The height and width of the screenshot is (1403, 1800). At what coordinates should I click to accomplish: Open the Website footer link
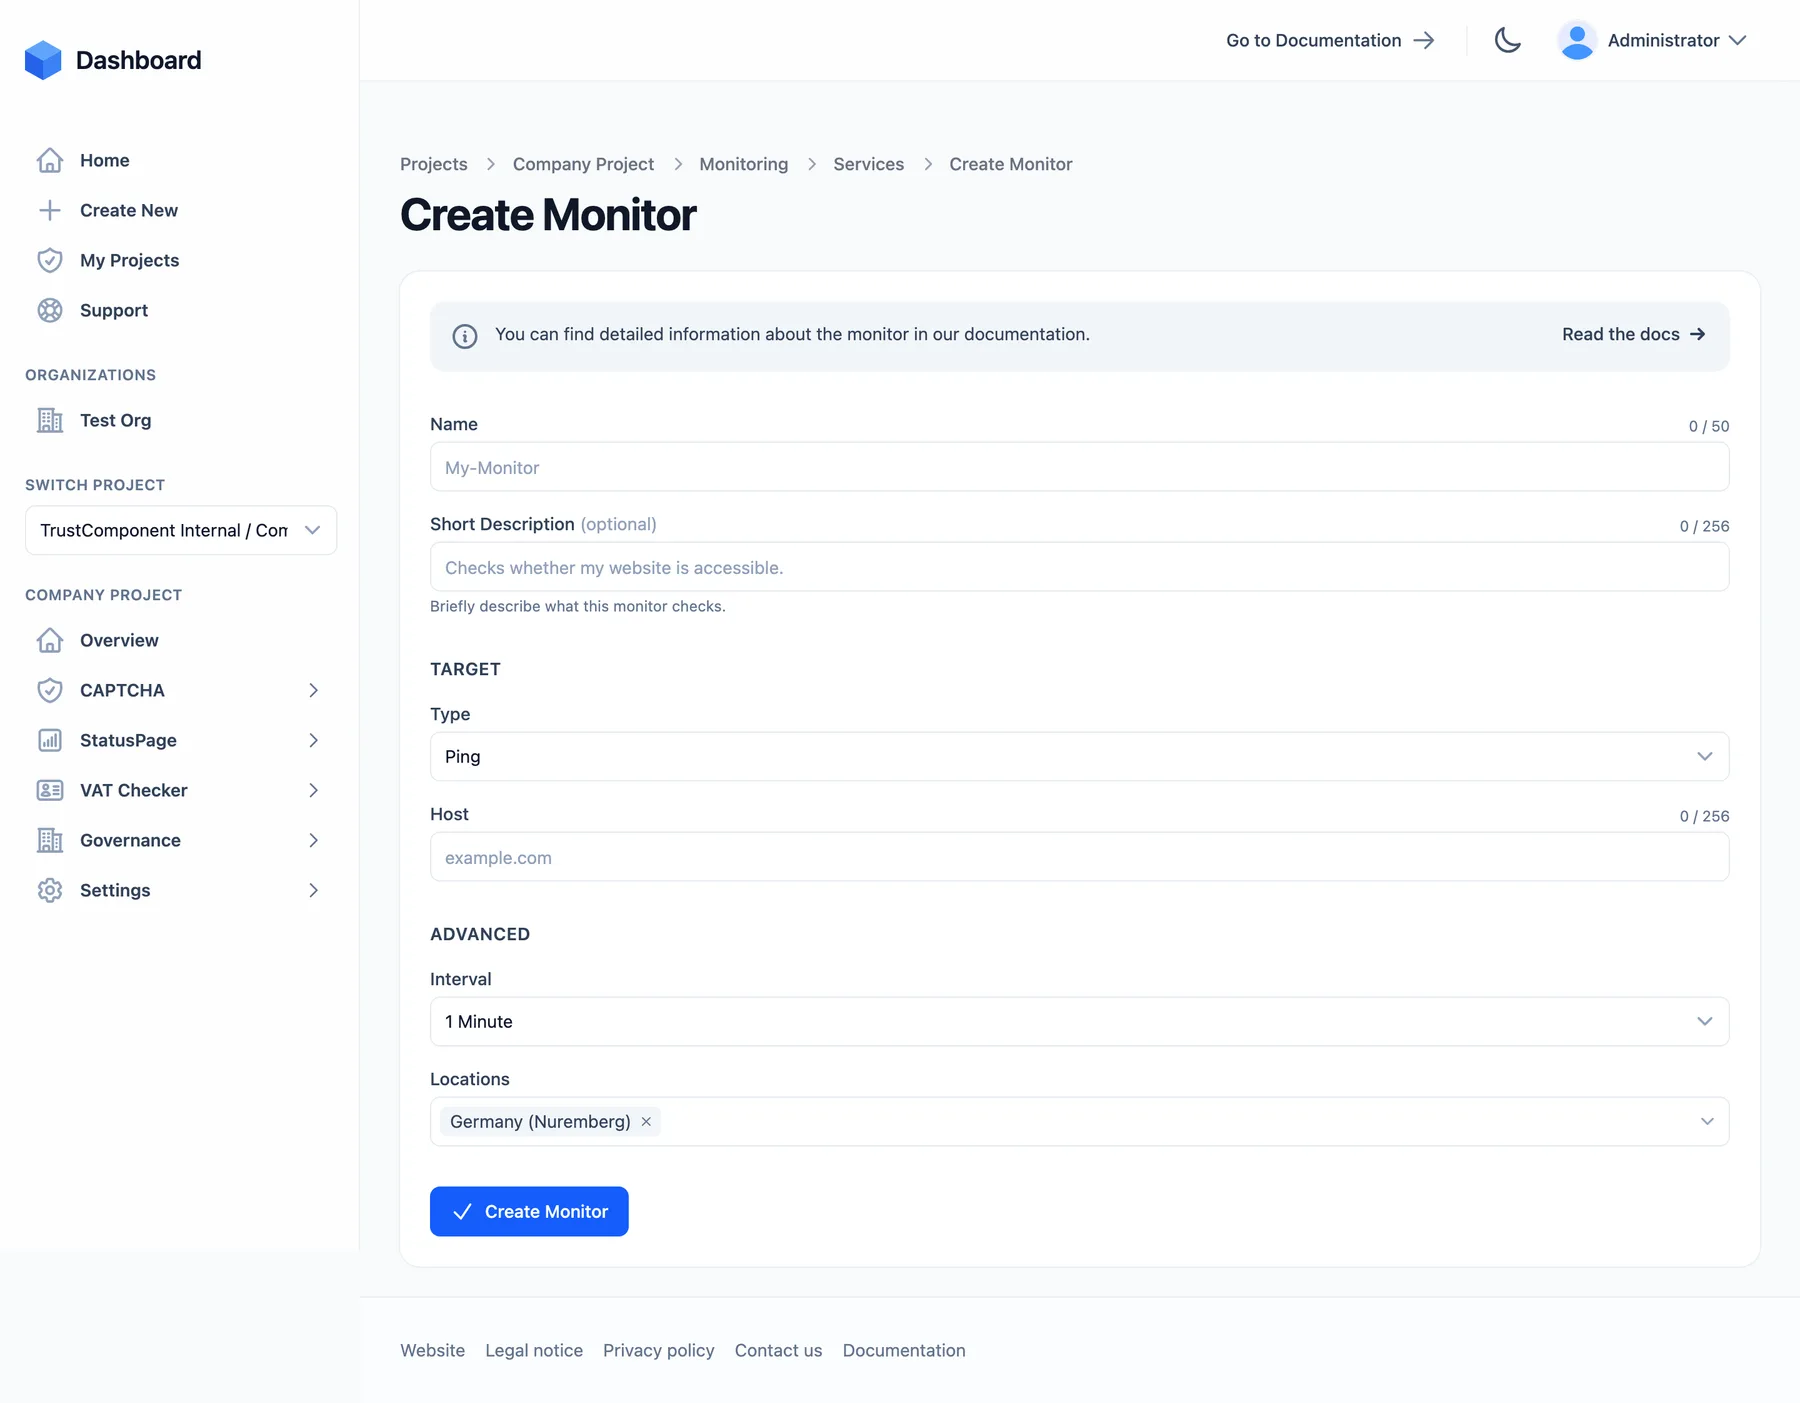coord(432,1351)
